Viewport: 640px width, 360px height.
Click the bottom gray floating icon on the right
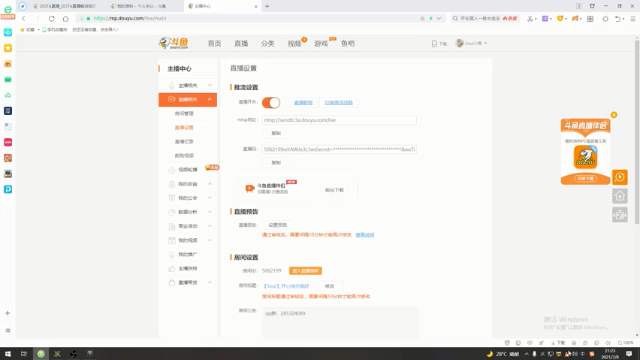620,215
